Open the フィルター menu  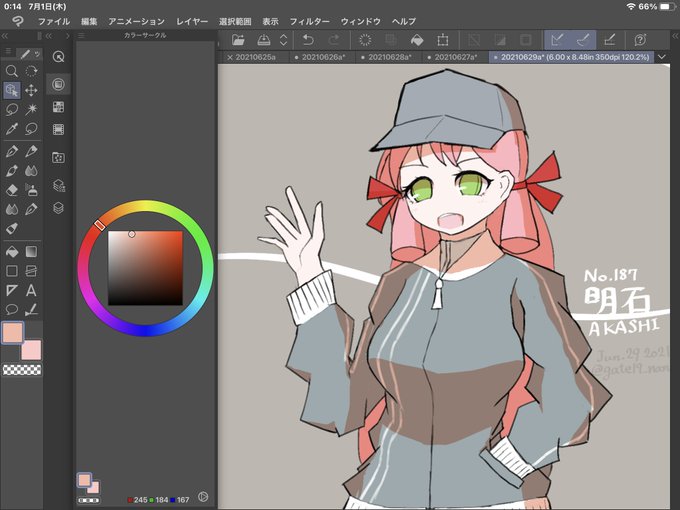pos(309,21)
